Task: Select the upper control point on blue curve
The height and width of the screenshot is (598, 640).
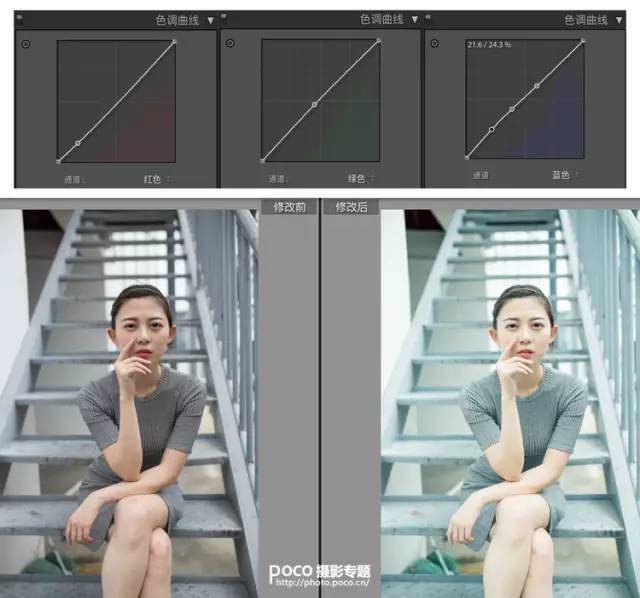Action: click(537, 86)
